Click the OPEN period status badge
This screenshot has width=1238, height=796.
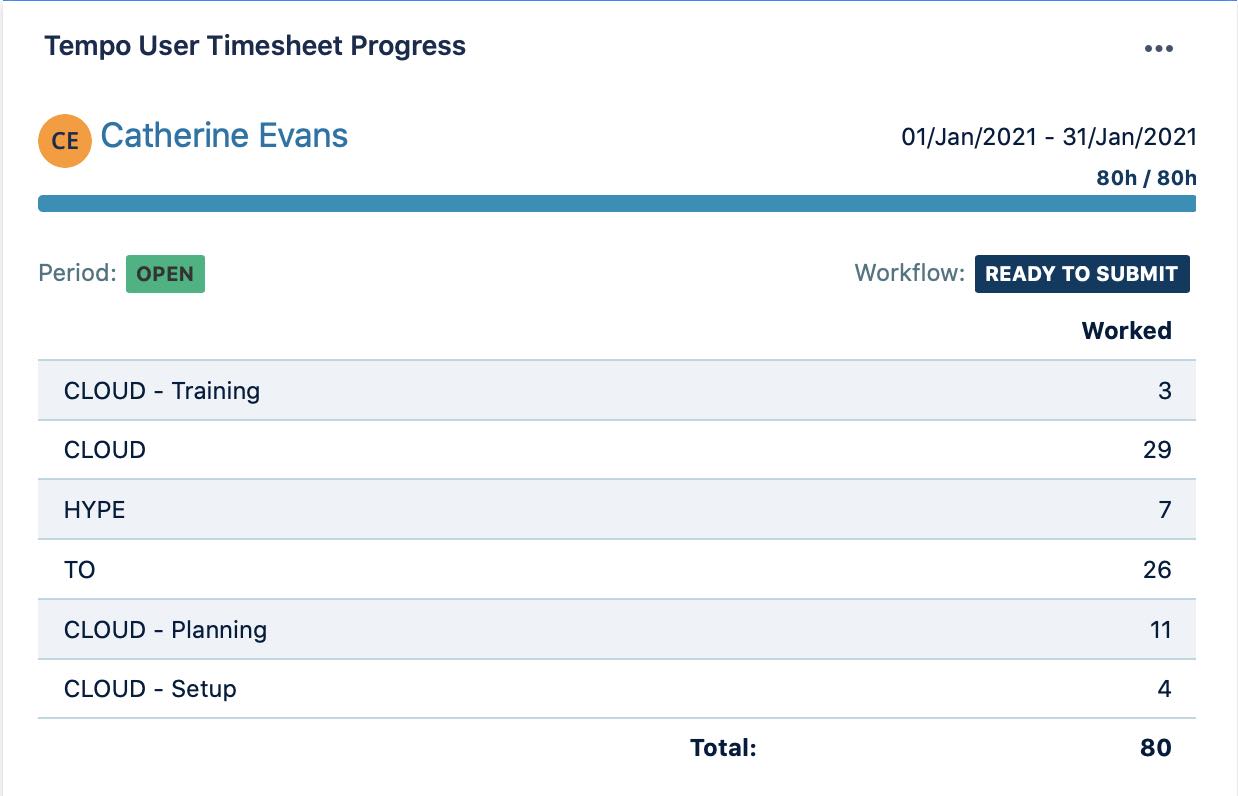point(165,273)
